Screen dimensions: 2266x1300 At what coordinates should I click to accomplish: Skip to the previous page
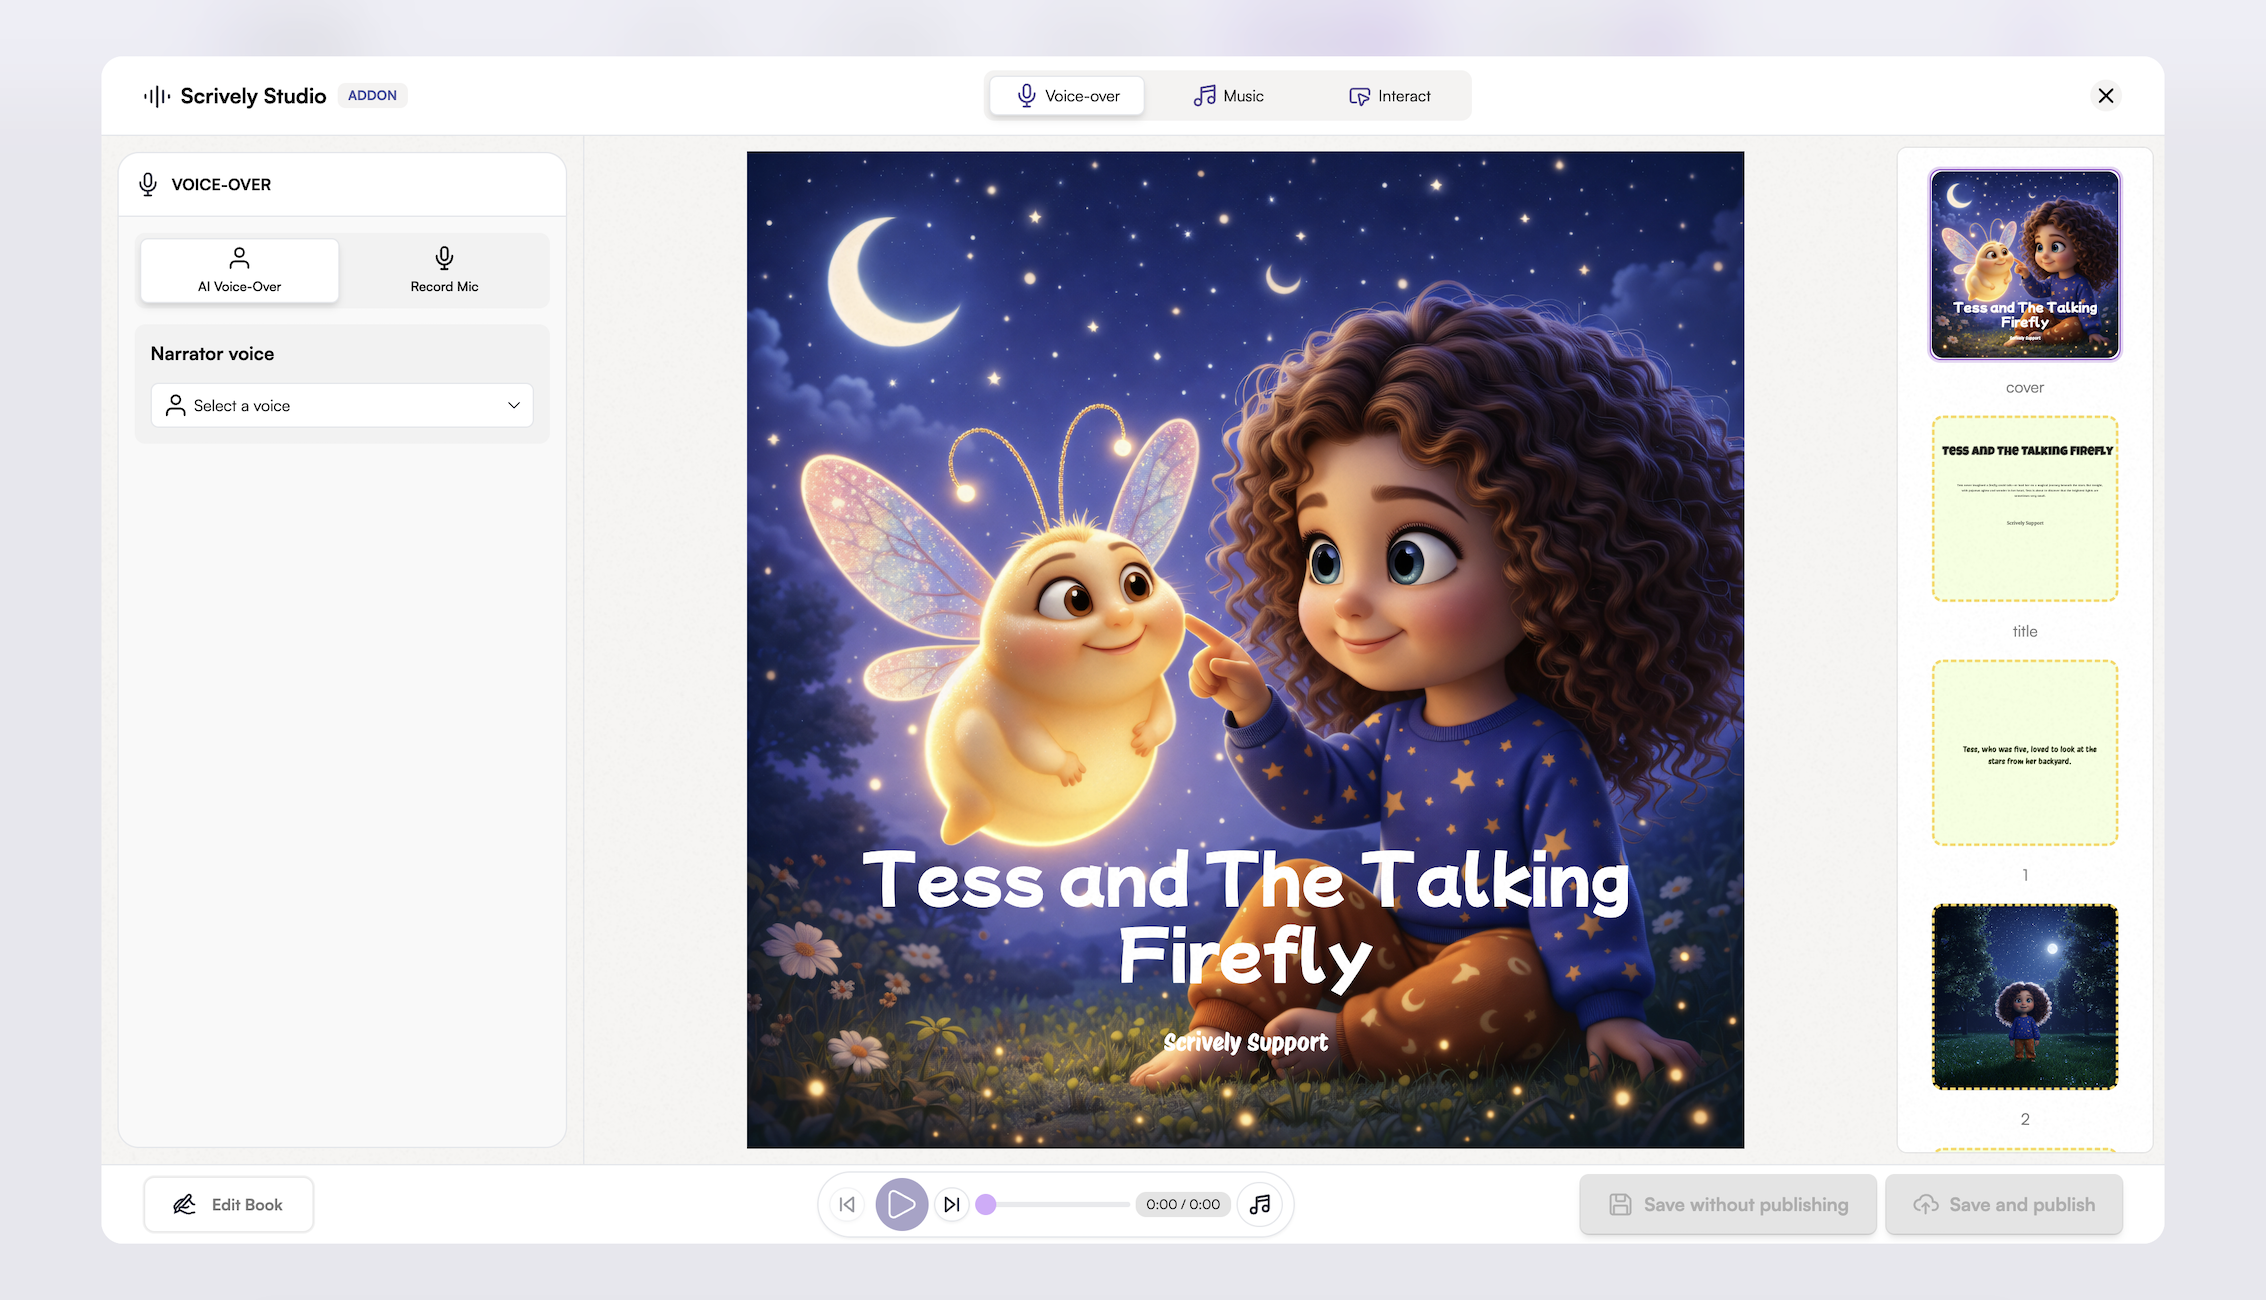(x=847, y=1204)
